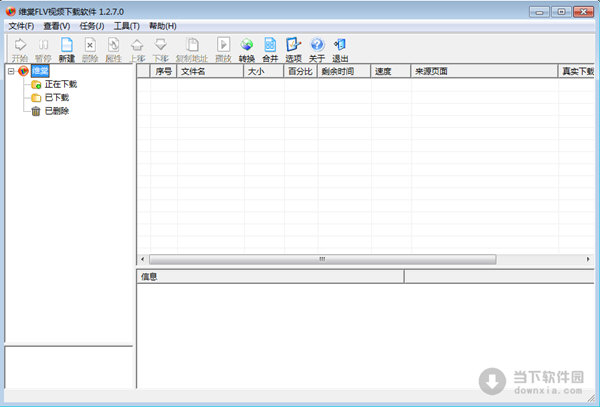
Task: Click the 信息 column header in log panel
Action: [x=270, y=277]
